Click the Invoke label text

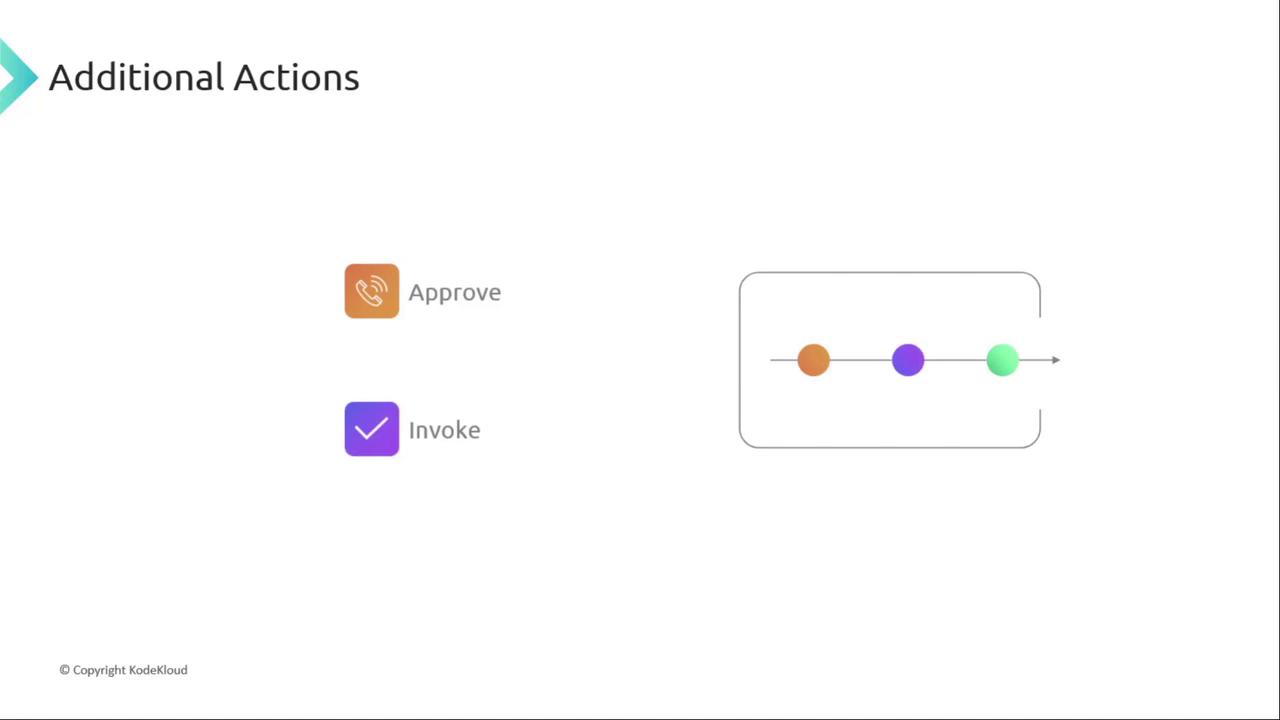444,430
